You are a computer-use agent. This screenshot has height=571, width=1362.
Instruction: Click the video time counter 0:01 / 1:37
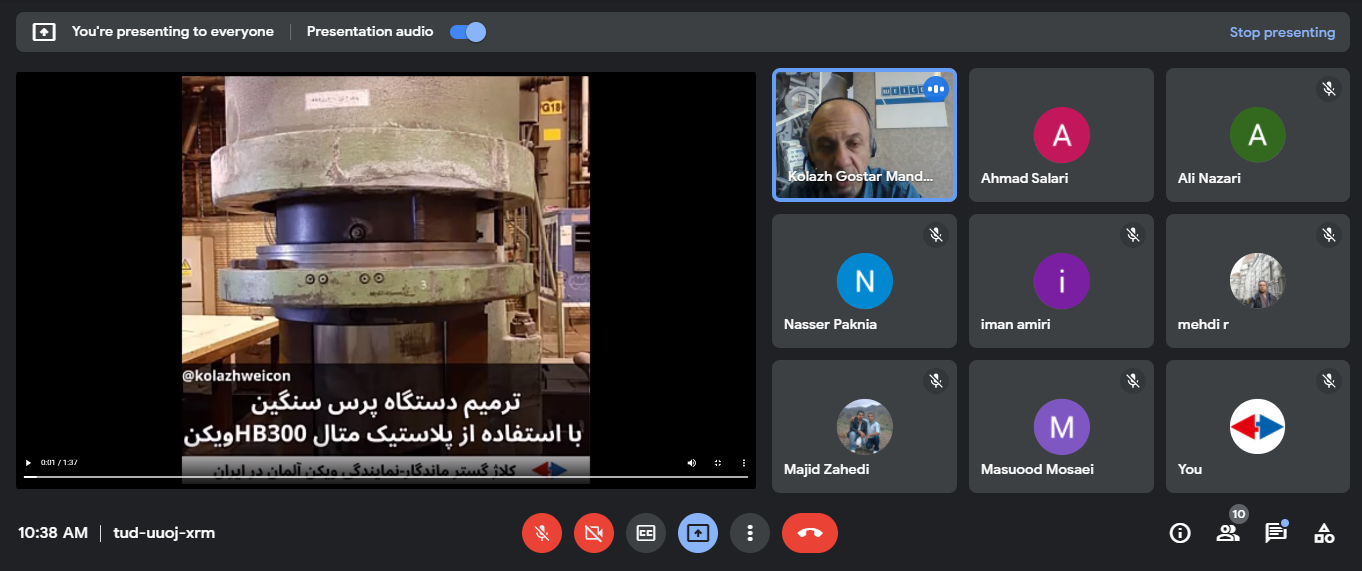click(x=59, y=463)
